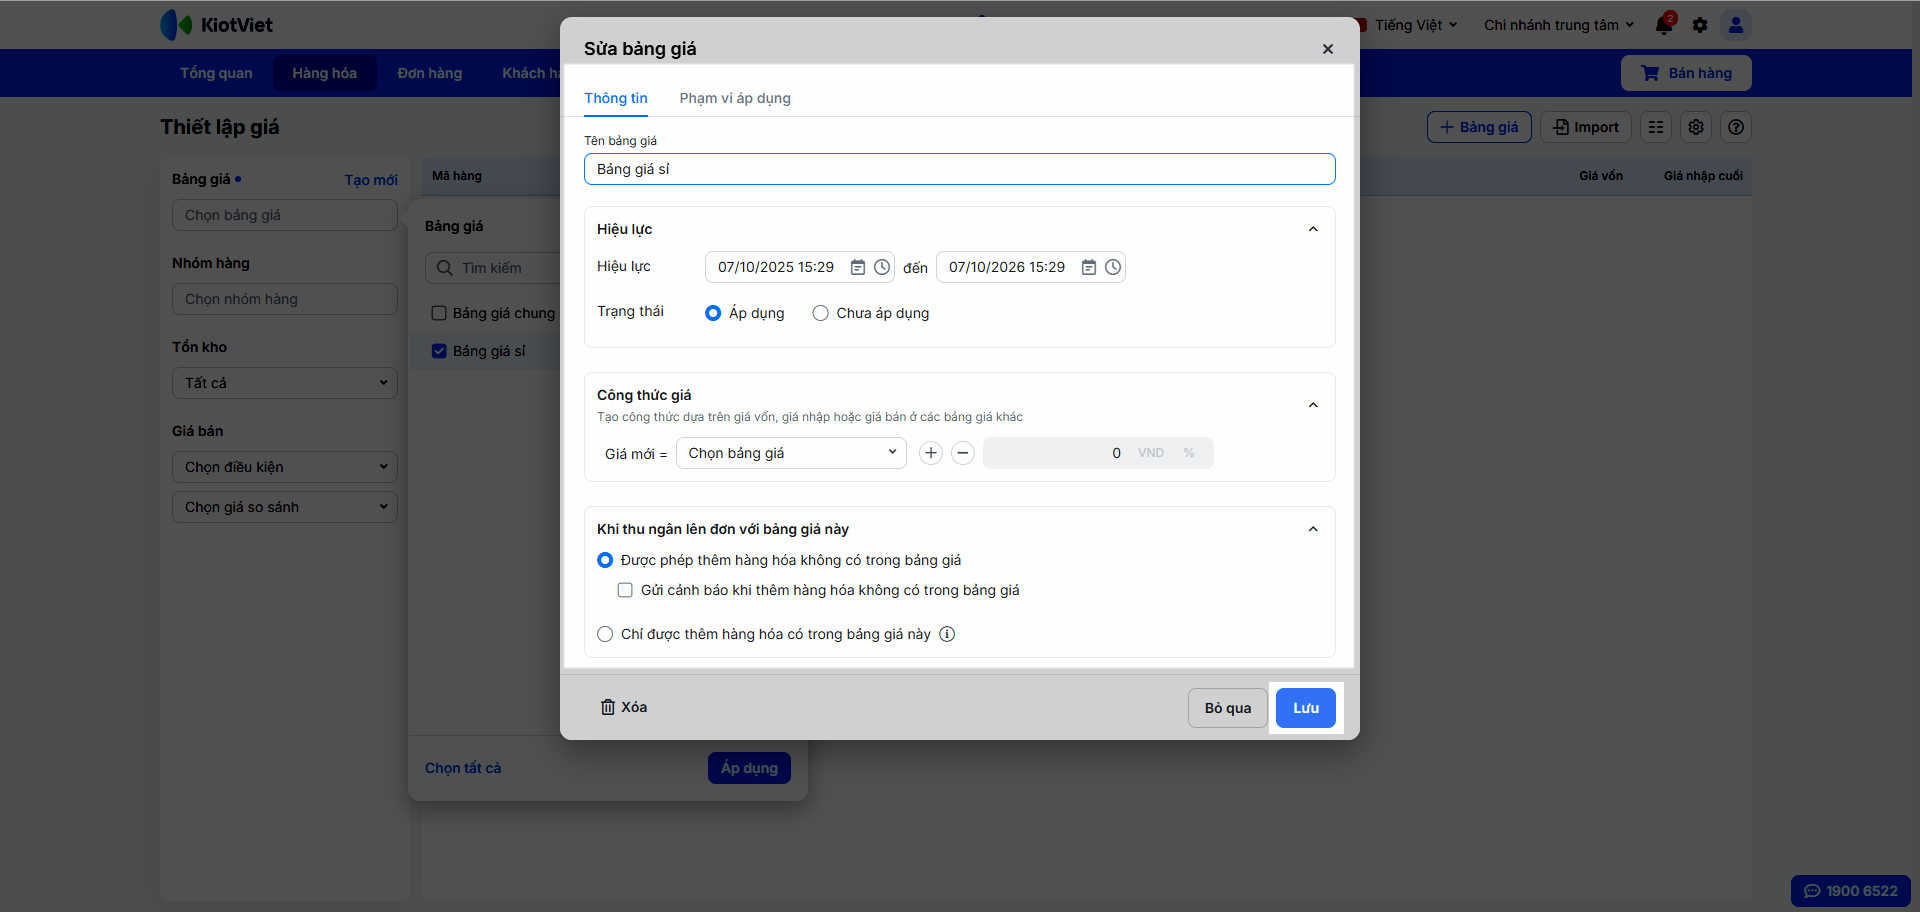
Task: Click the column view icon in page toolbar
Action: [1656, 127]
